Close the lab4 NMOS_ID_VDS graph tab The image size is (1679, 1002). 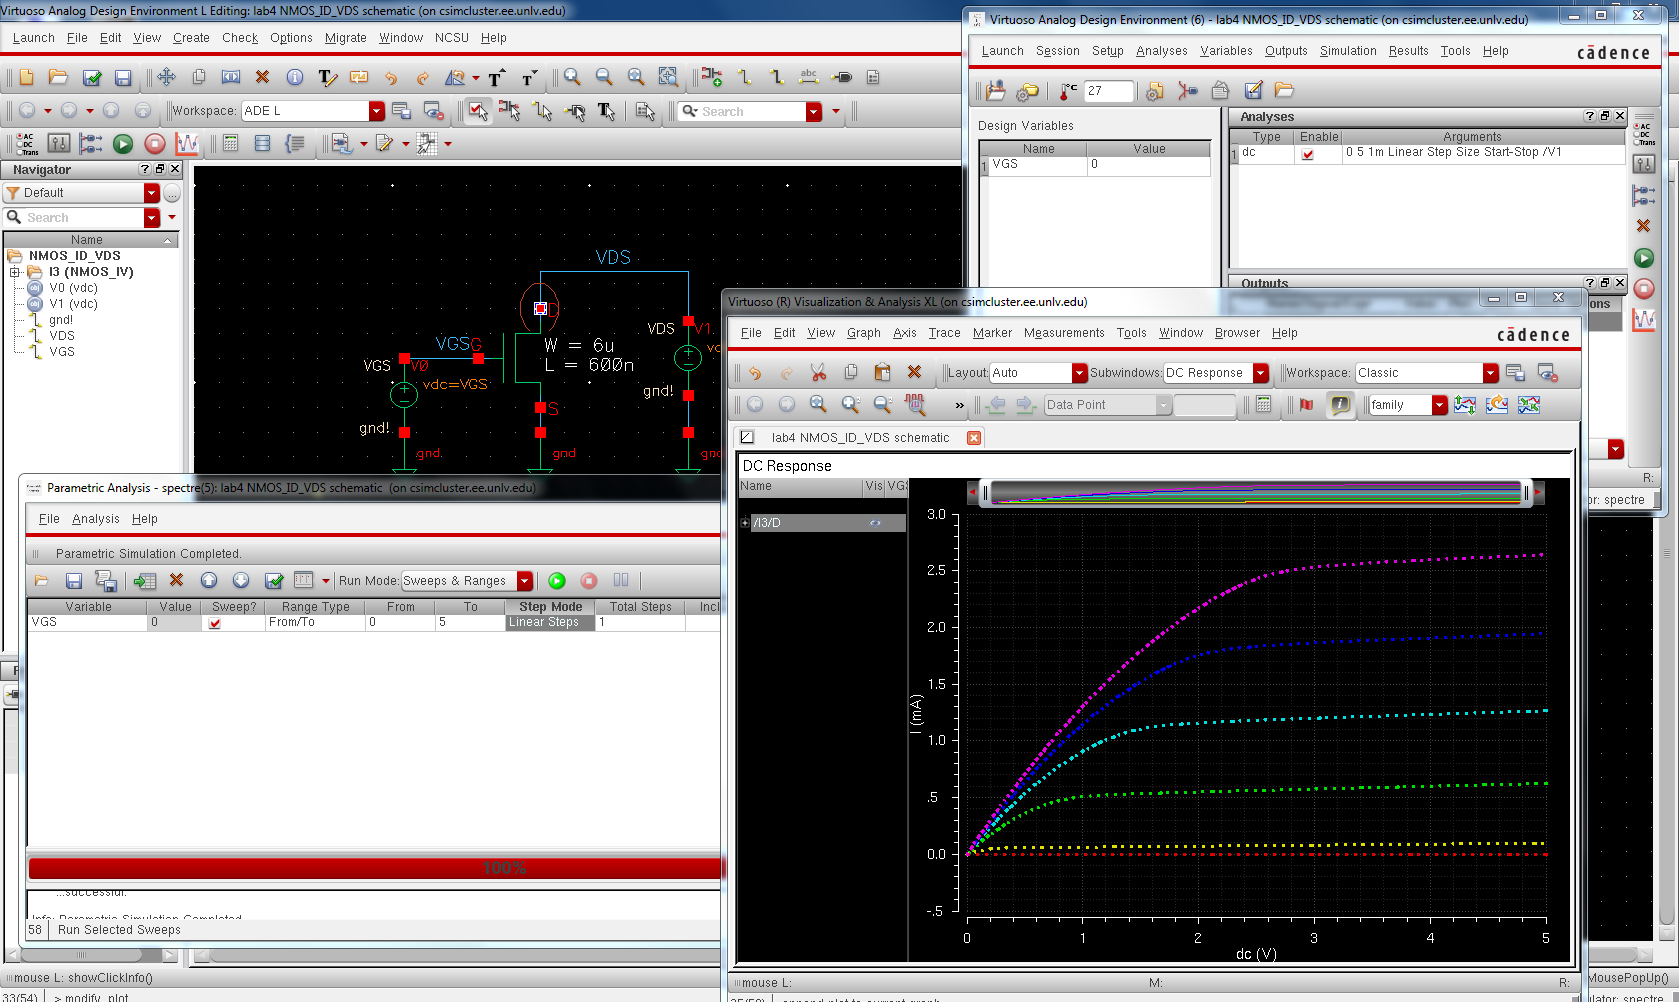pyautogui.click(x=974, y=438)
